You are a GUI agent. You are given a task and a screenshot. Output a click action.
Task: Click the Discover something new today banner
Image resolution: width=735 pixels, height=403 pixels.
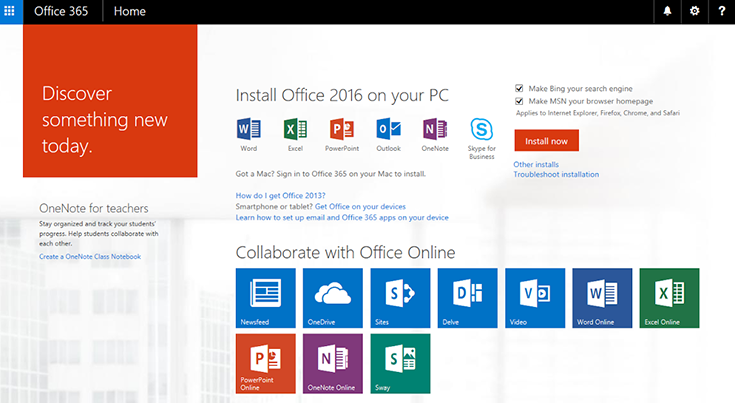pyautogui.click(x=110, y=101)
